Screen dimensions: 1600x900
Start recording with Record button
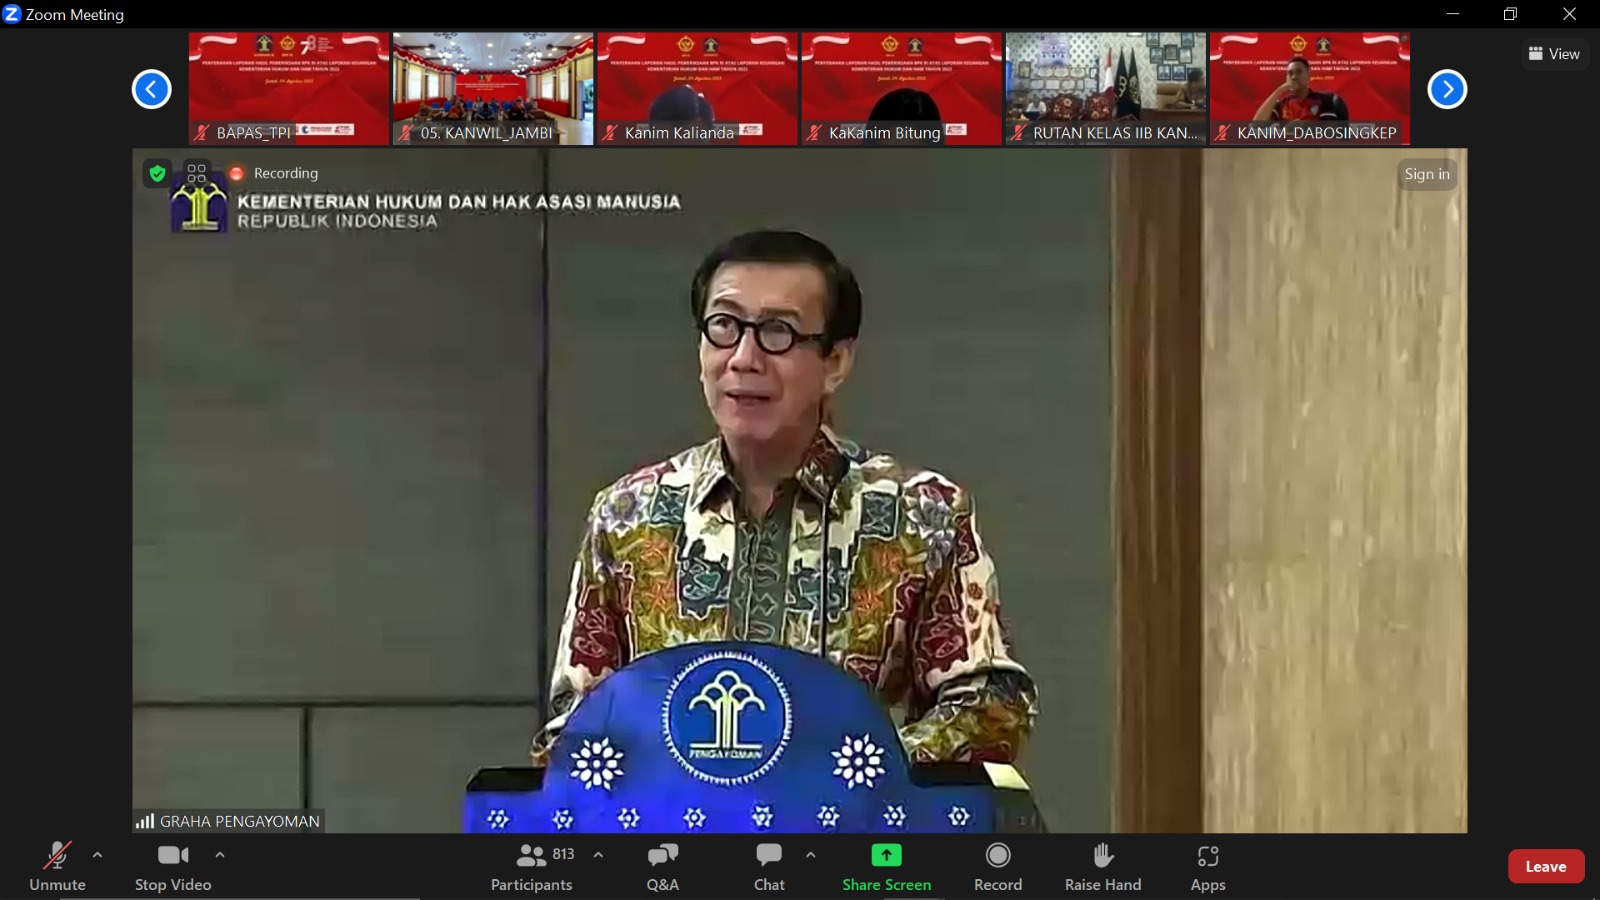[x=997, y=866]
